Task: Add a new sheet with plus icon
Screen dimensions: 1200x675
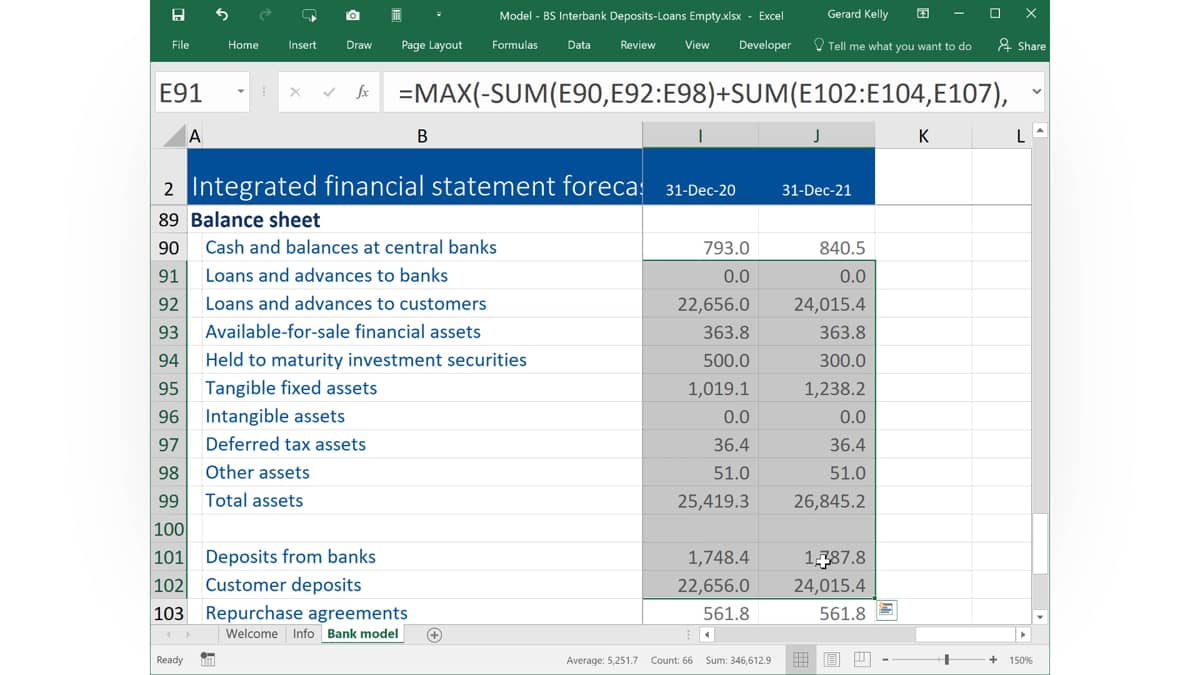Action: coord(434,635)
